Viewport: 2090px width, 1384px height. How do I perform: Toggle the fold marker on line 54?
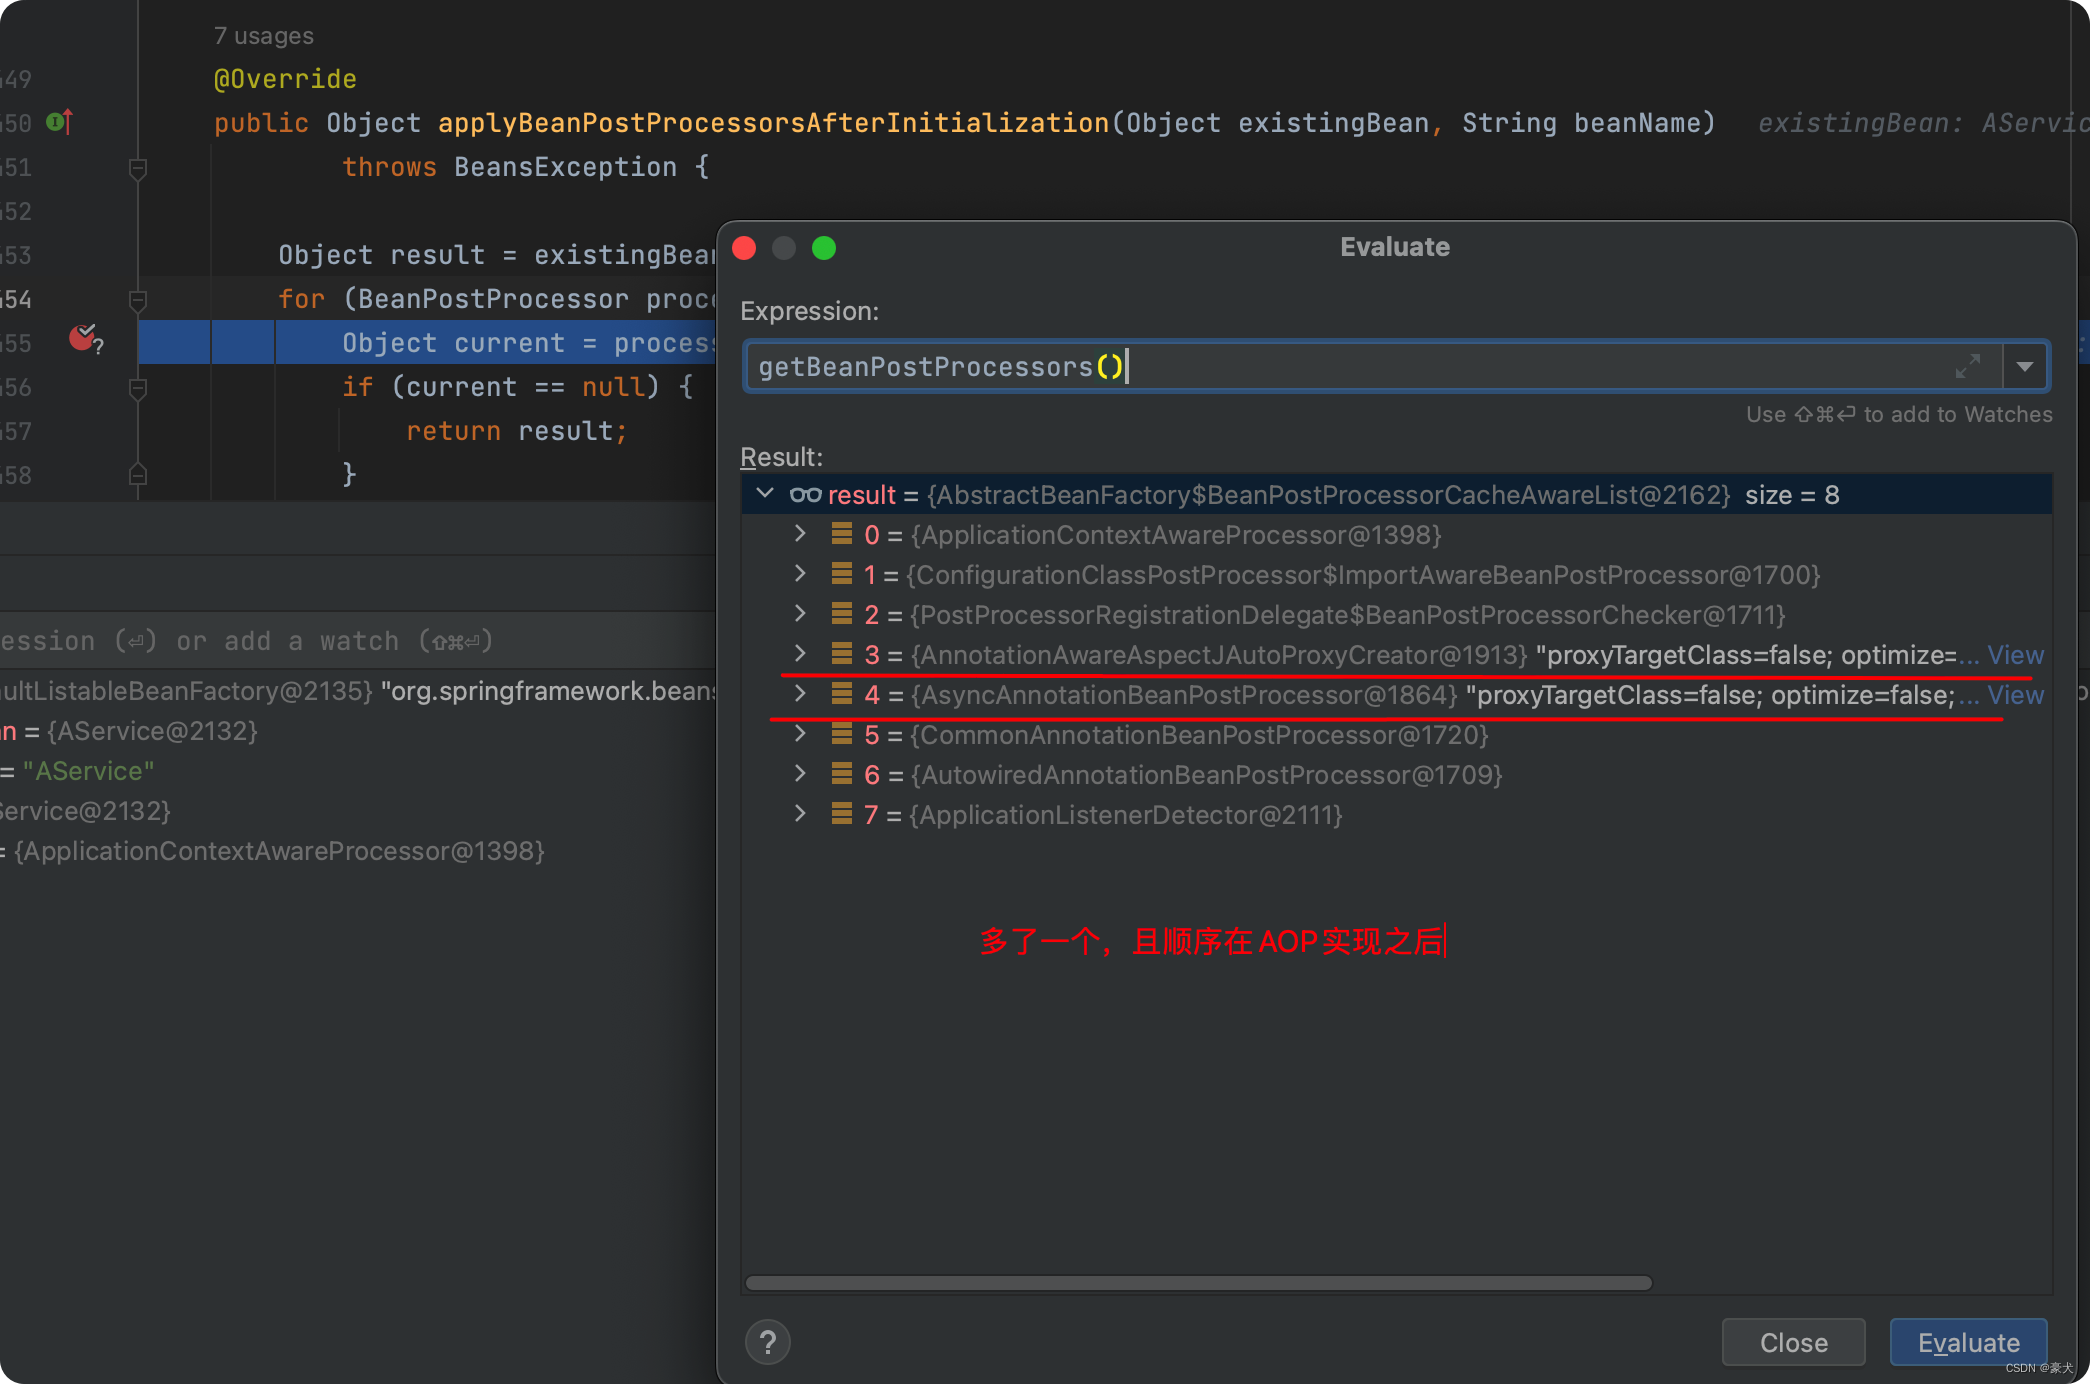[138, 299]
